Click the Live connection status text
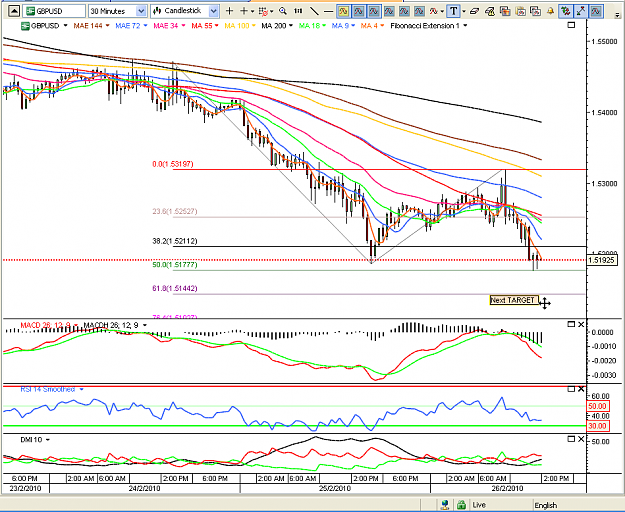625x512 pixels. pyautogui.click(x=479, y=505)
